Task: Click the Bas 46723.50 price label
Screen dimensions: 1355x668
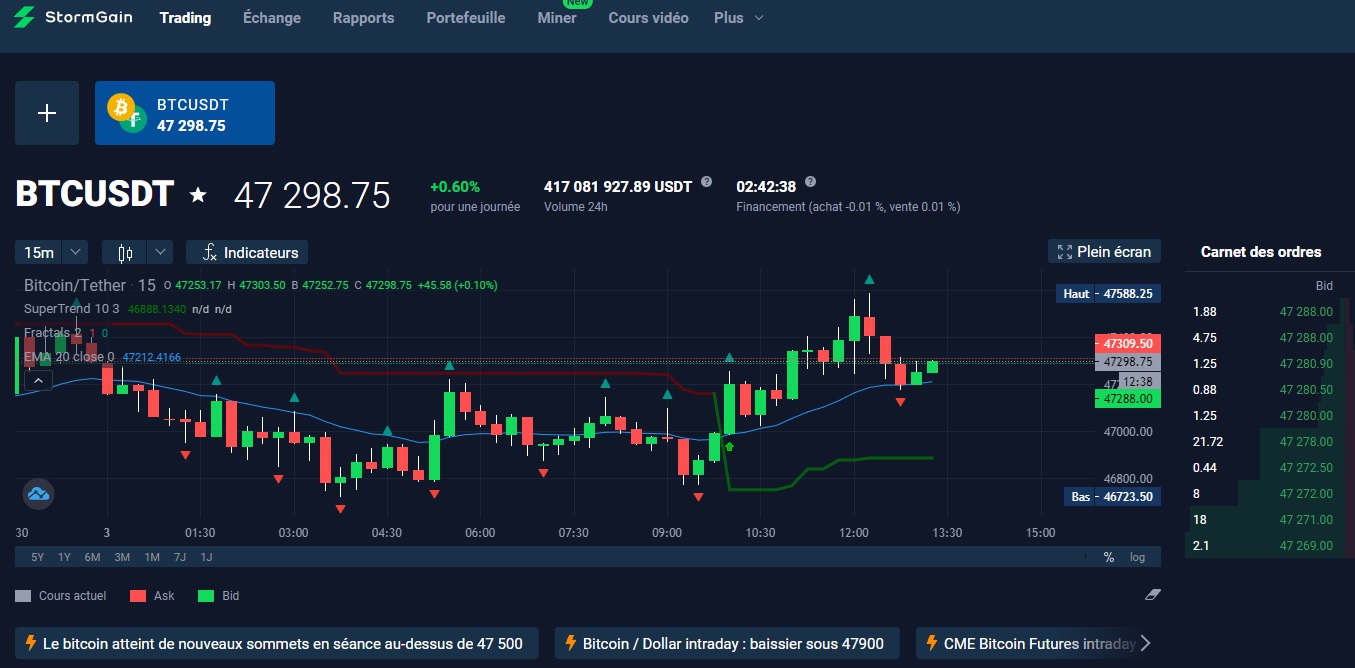Action: (1113, 496)
